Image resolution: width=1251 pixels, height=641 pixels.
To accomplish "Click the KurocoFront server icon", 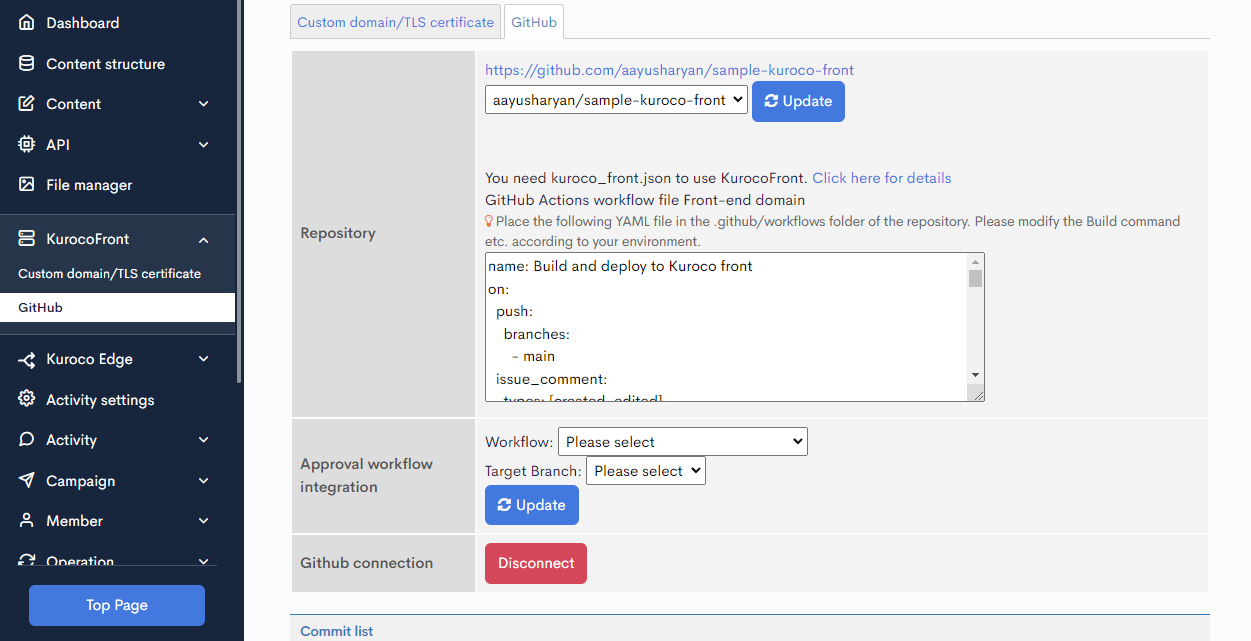I will click(27, 239).
